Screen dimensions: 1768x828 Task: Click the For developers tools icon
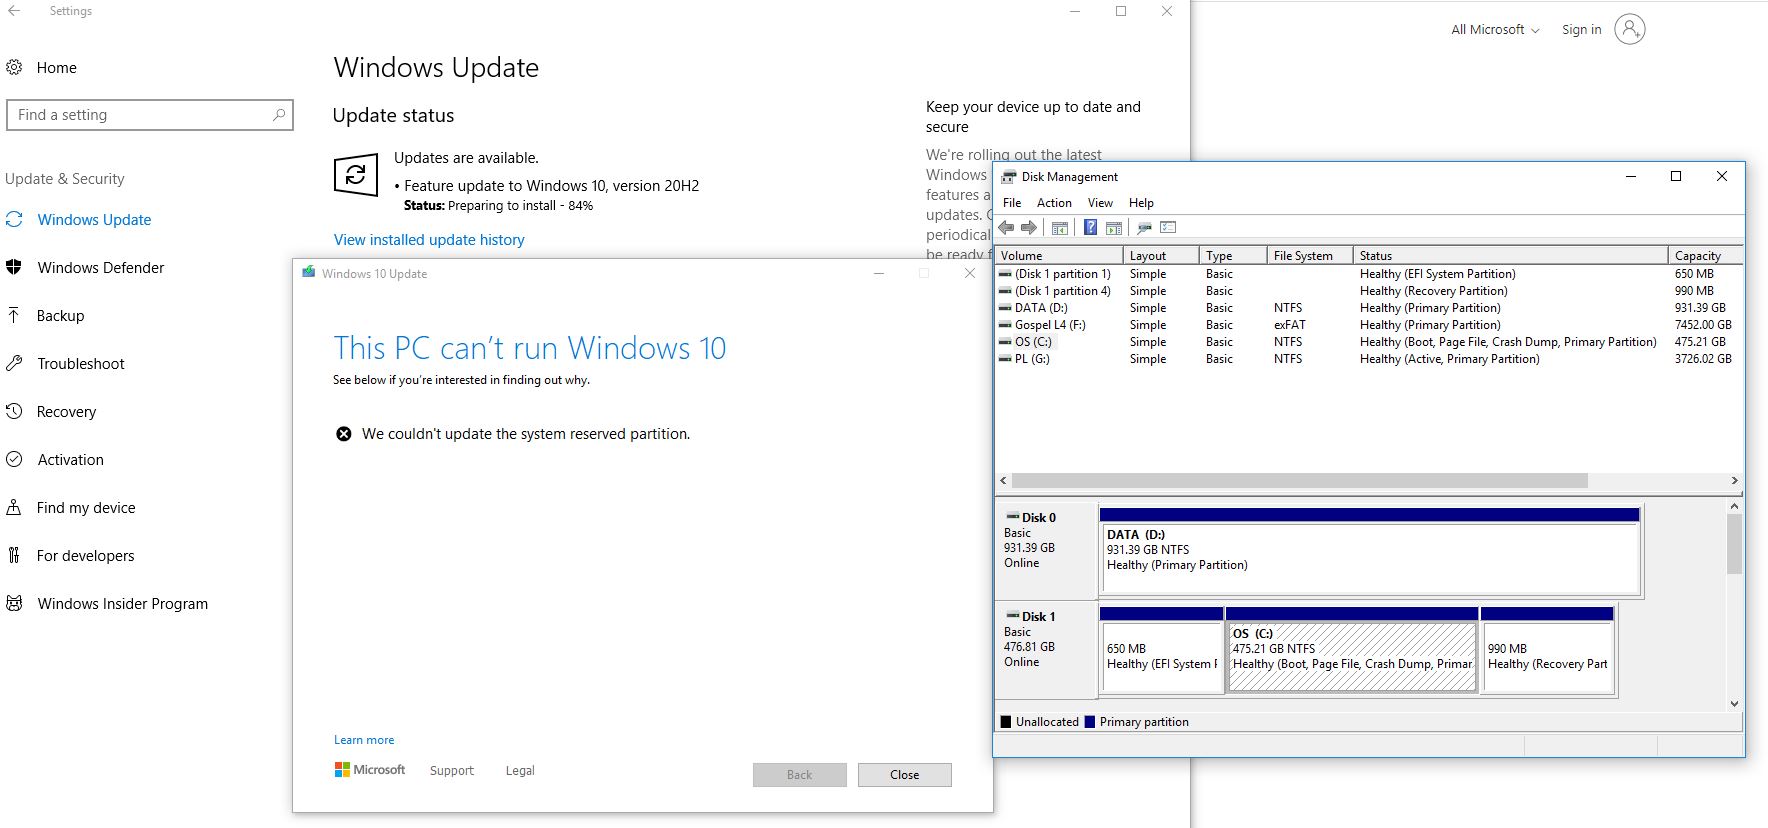[x=14, y=555]
